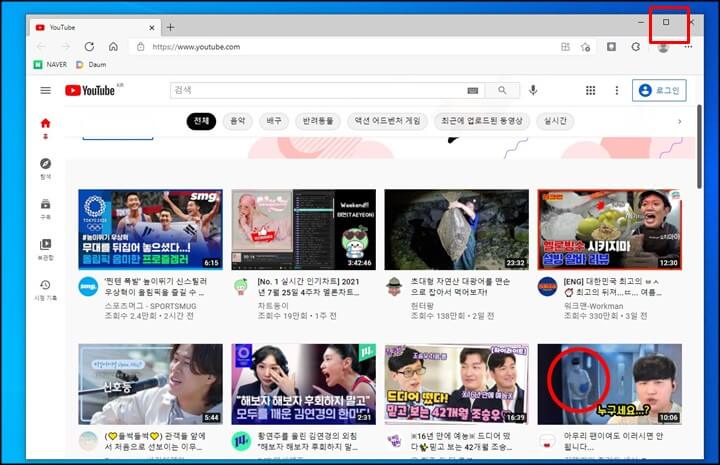The image size is (720, 465).
Task: Open Edge settings and more menu
Action: [x=688, y=47]
